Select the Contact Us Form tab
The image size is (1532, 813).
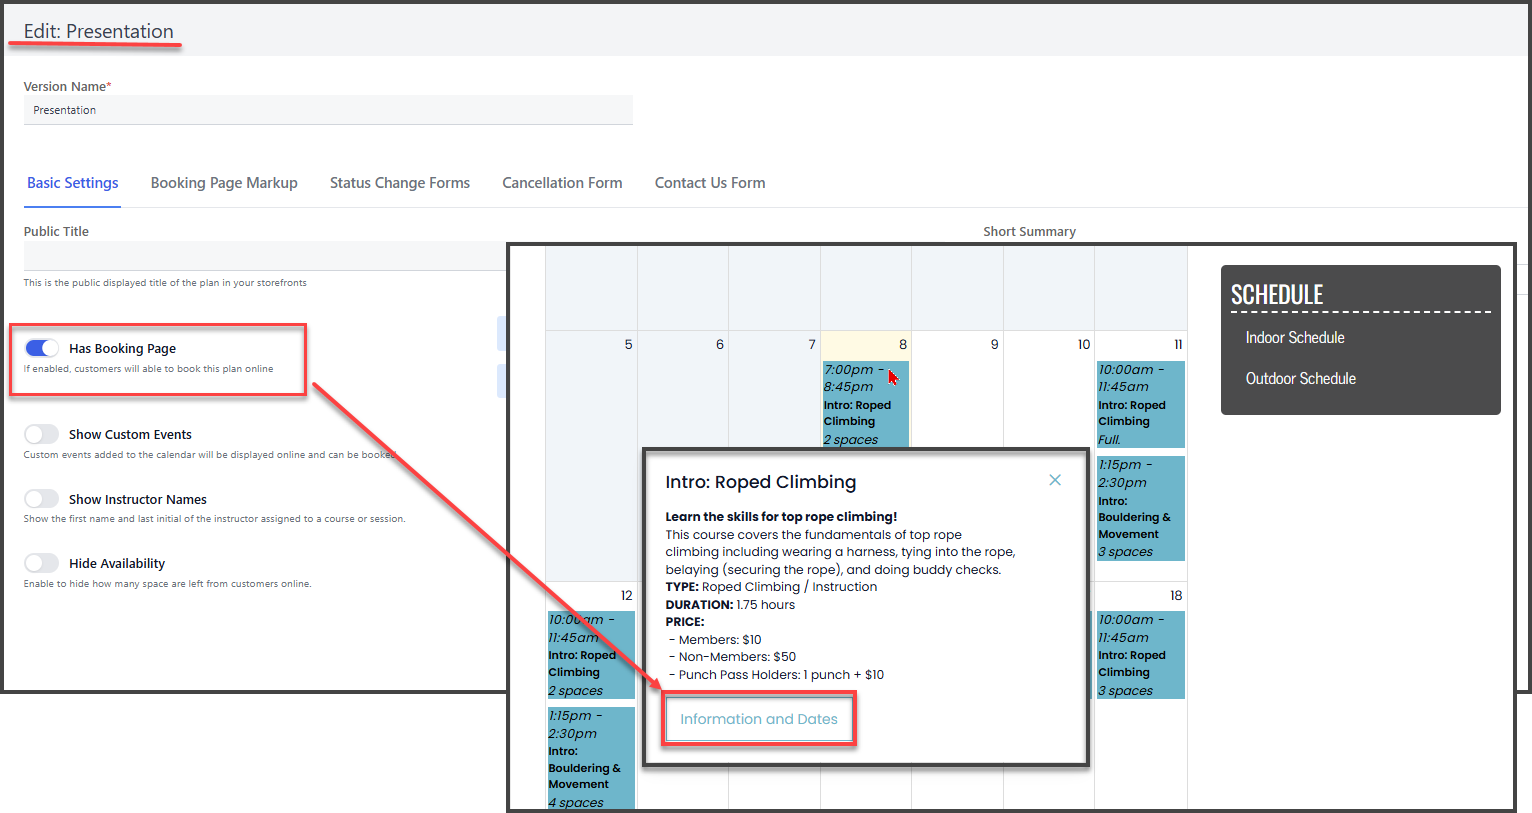(x=709, y=183)
